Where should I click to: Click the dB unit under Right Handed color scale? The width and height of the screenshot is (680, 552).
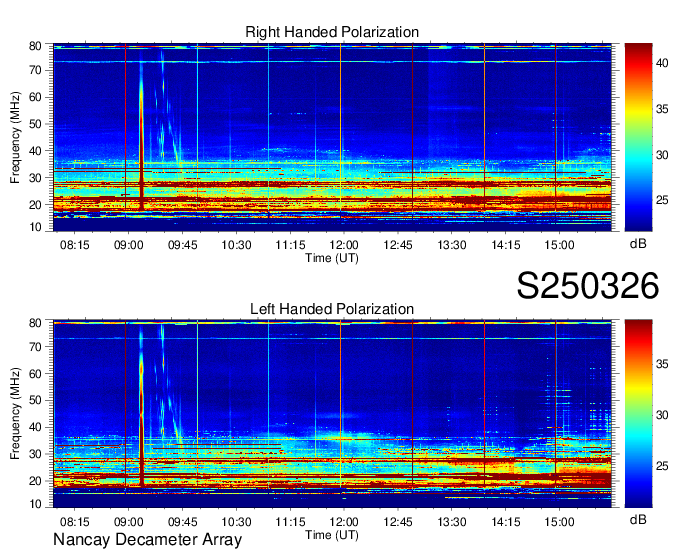pyautogui.click(x=638, y=244)
